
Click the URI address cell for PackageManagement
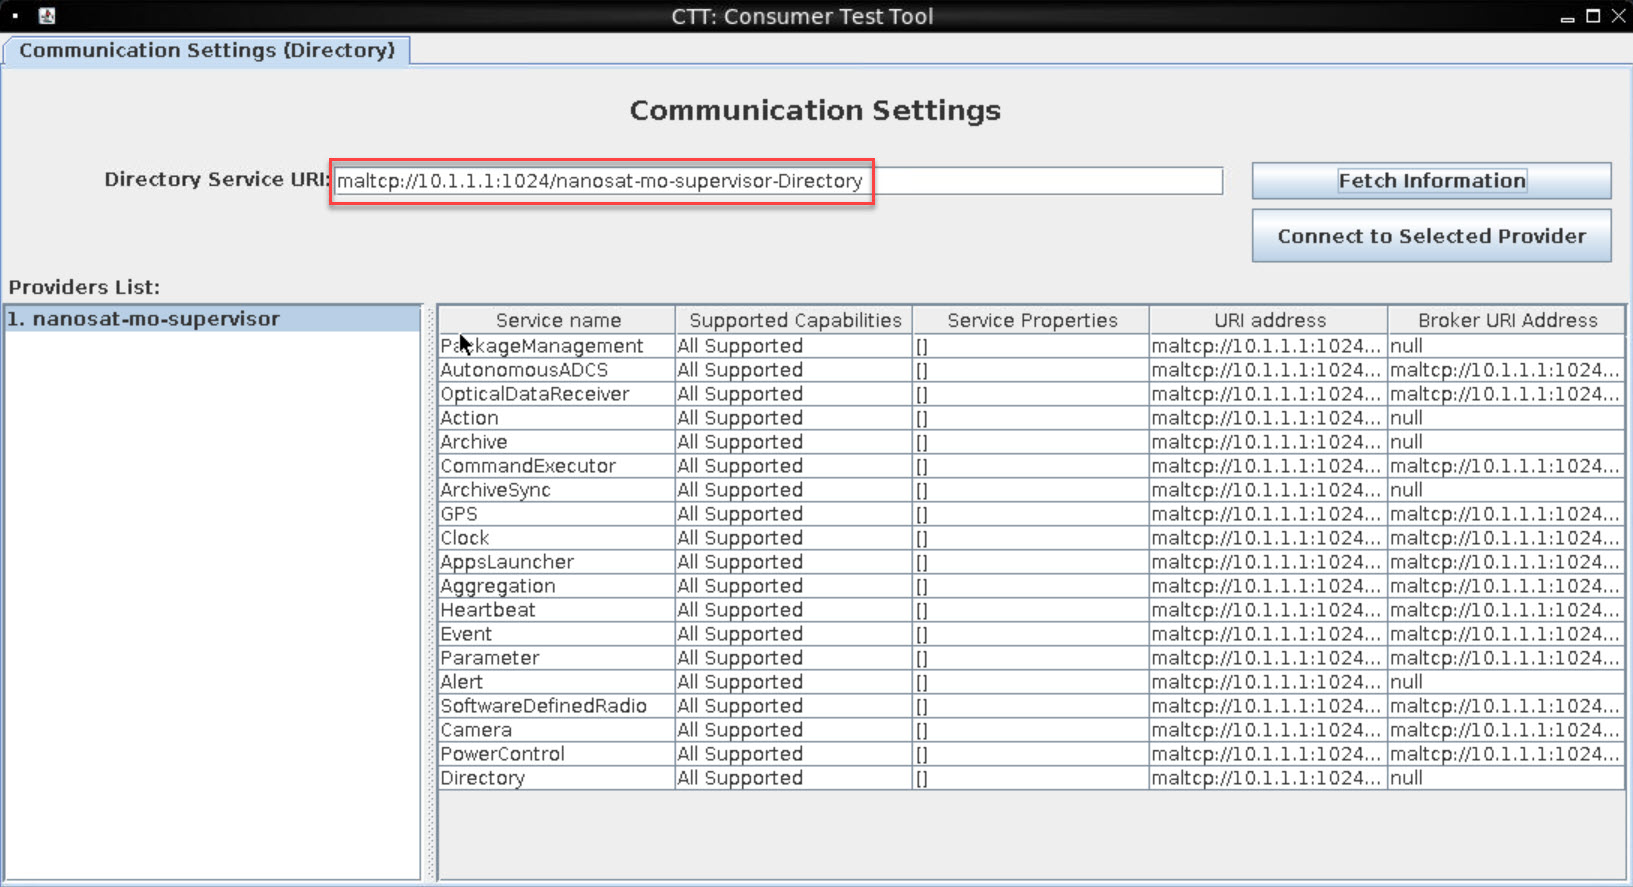pyautogui.click(x=1268, y=346)
